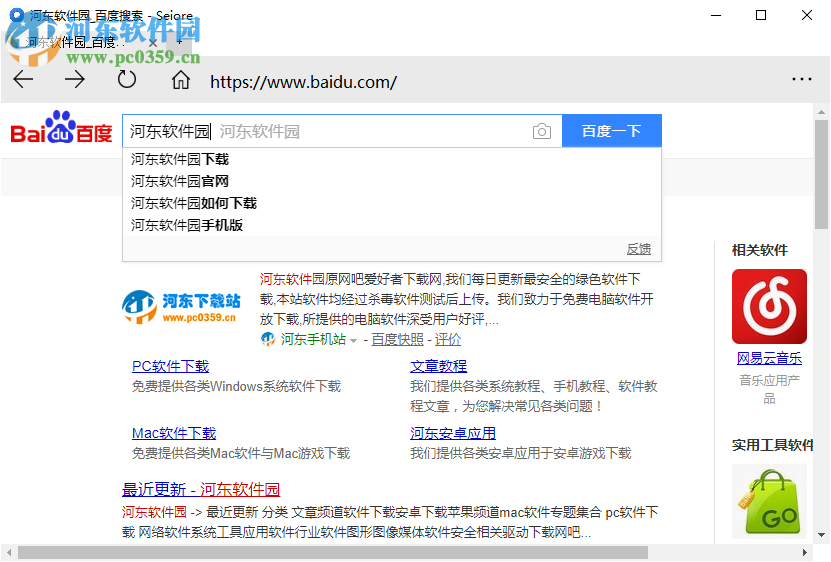Viewport: 831px width, 562px height.
Task: Open the 河东安卓应用 link
Action: click(x=453, y=433)
